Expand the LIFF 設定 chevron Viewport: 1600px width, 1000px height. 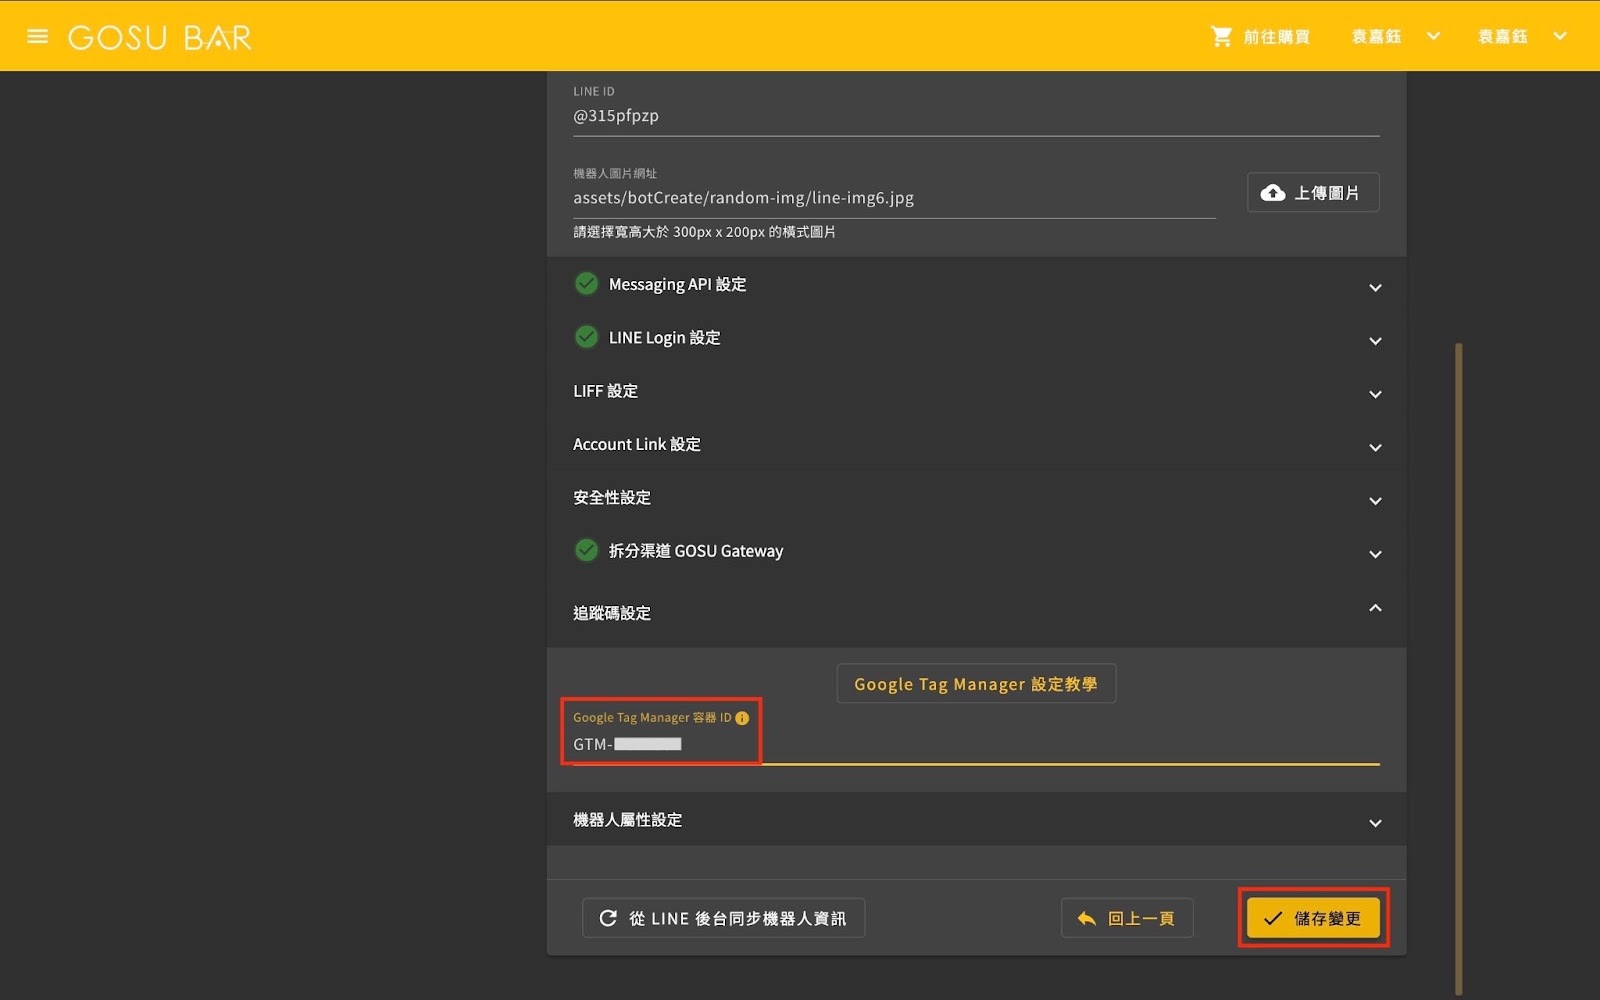pyautogui.click(x=1375, y=394)
